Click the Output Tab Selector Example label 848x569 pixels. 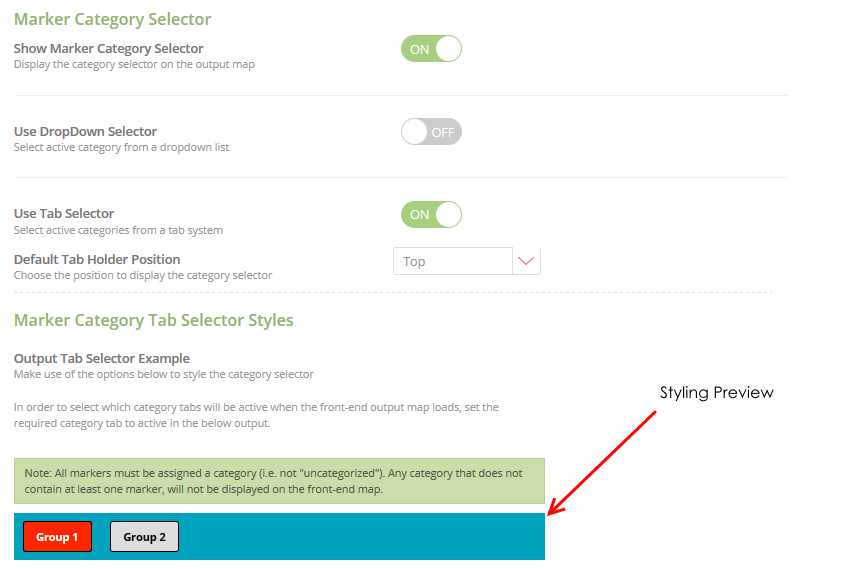coord(101,358)
